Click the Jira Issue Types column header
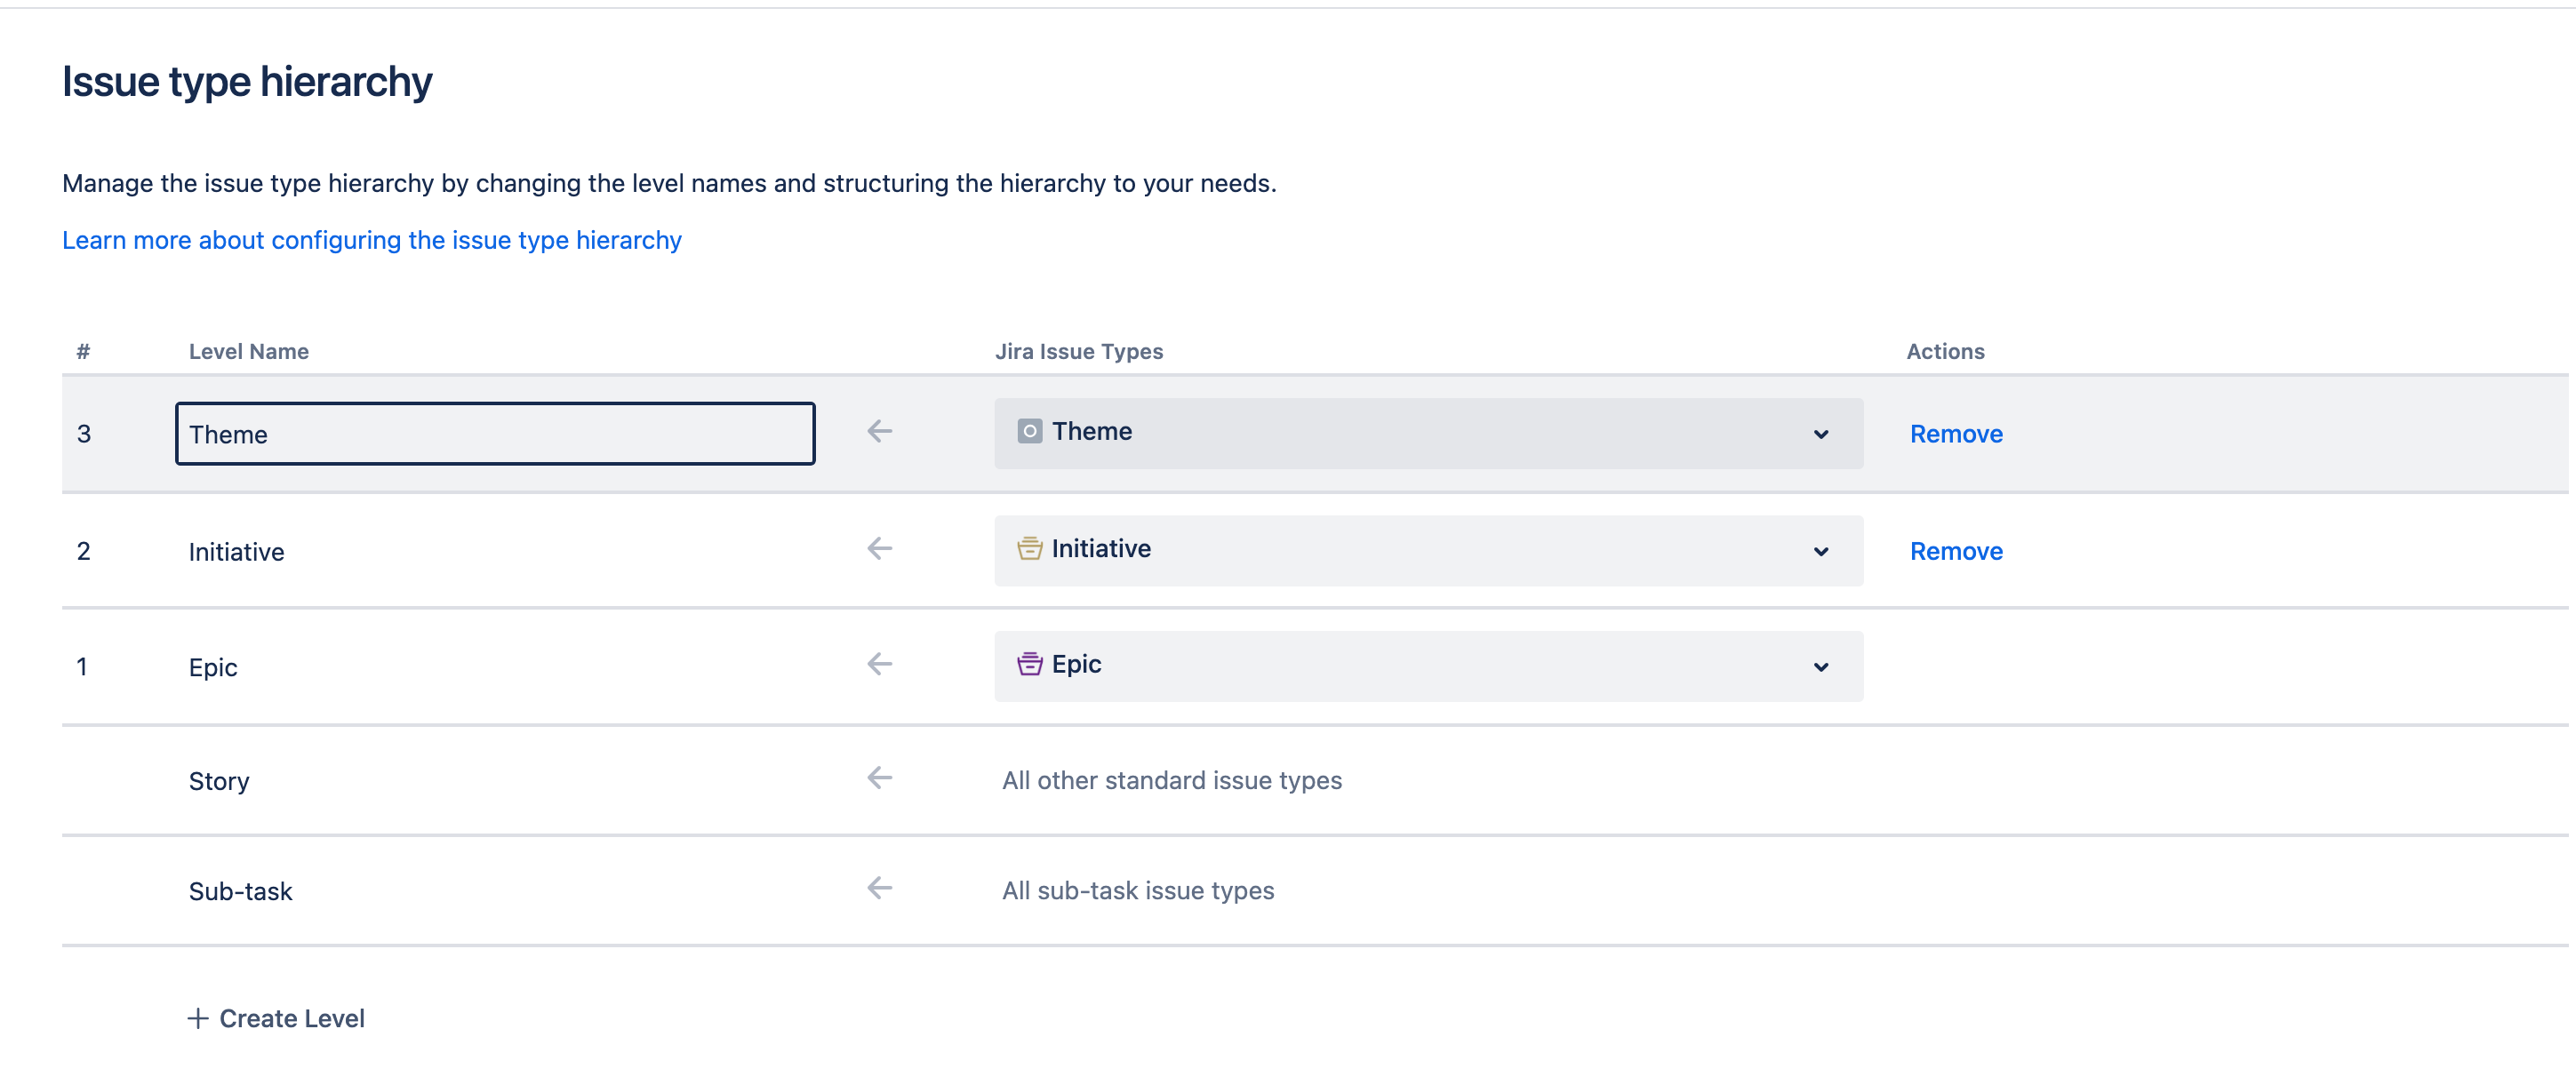2576x1077 pixels. (1079, 351)
